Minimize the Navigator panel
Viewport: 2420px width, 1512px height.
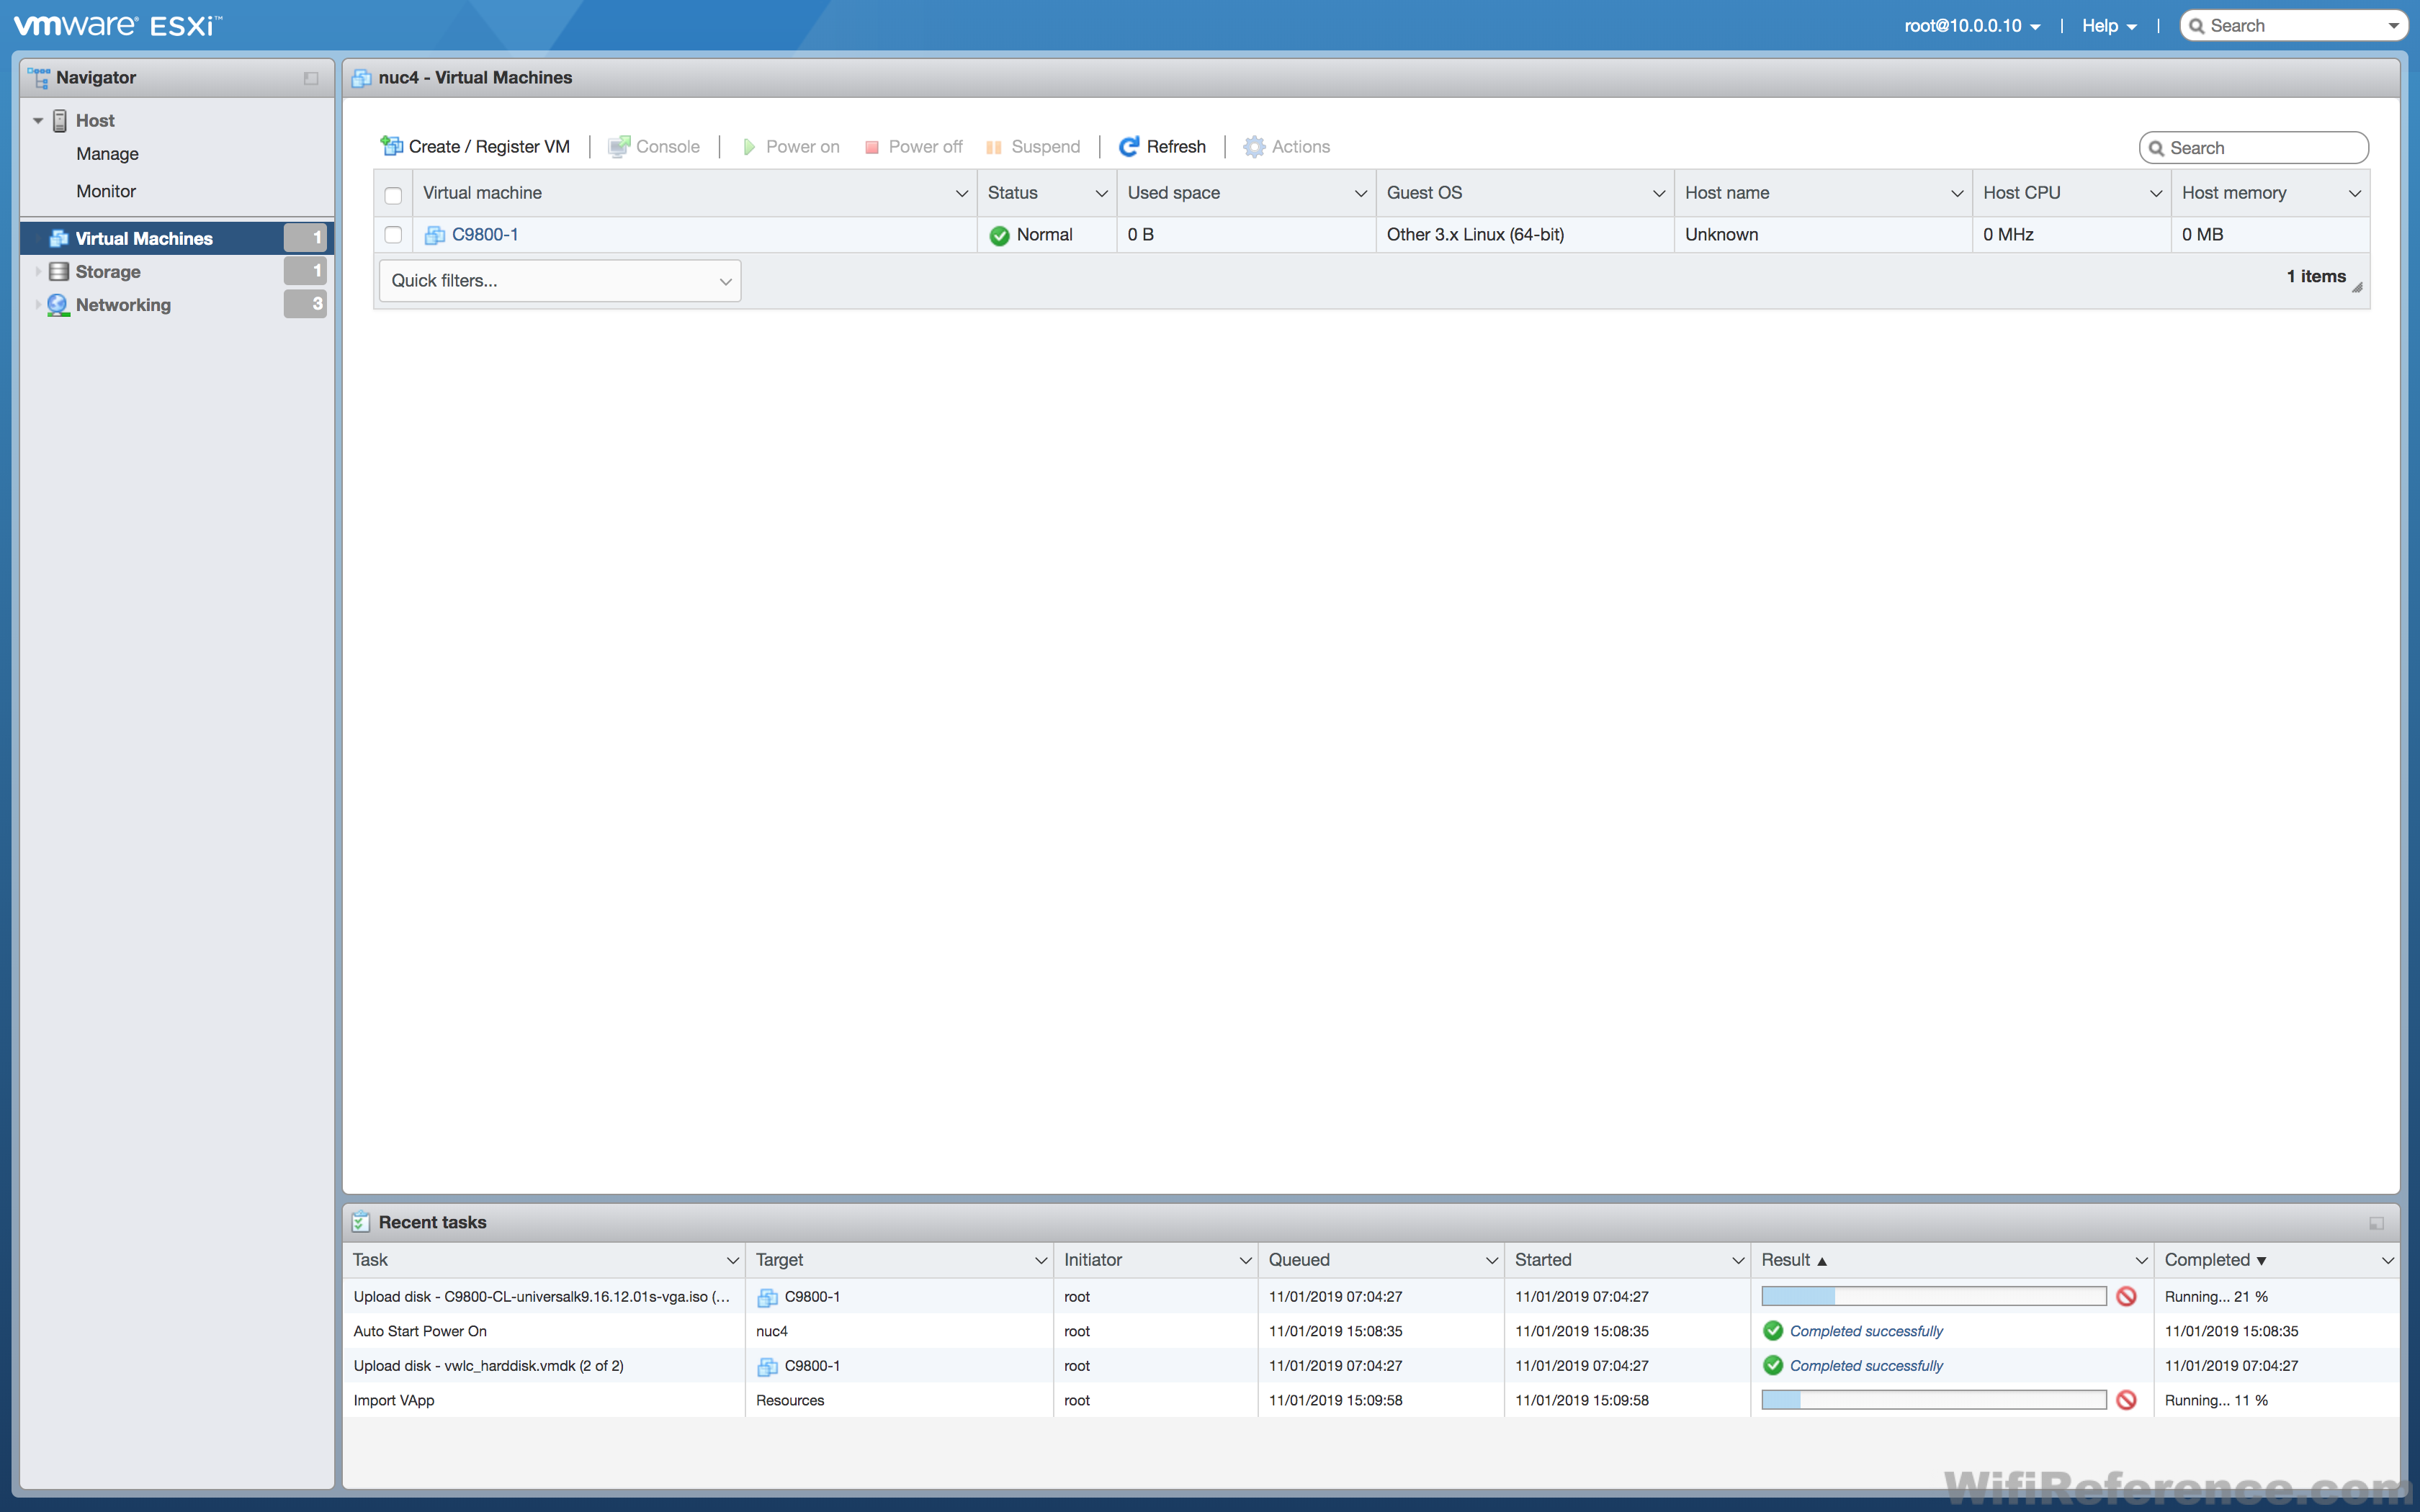coord(311,78)
